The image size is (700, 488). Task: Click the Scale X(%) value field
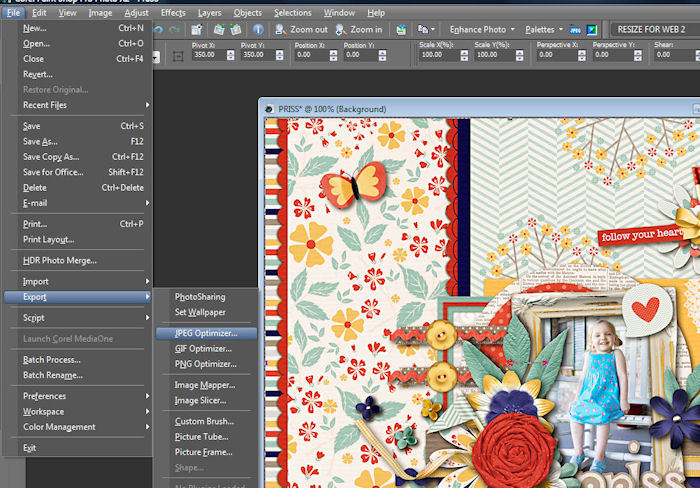[439, 55]
